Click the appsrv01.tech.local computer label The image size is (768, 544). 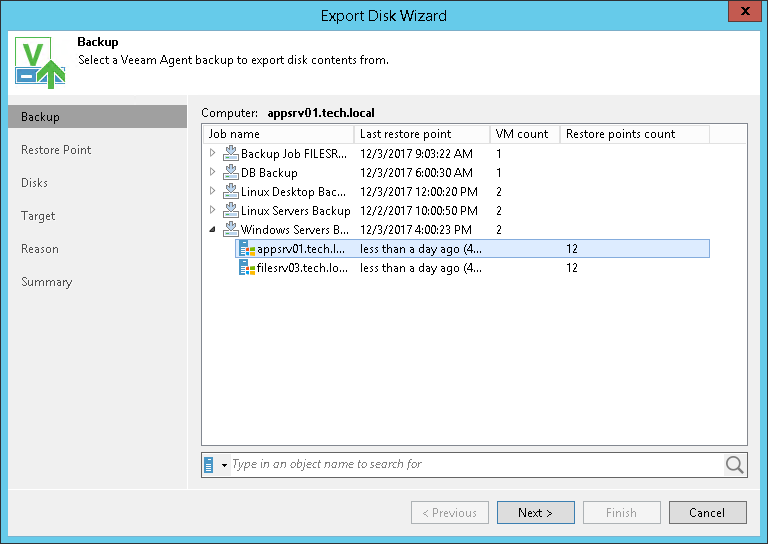click(321, 113)
